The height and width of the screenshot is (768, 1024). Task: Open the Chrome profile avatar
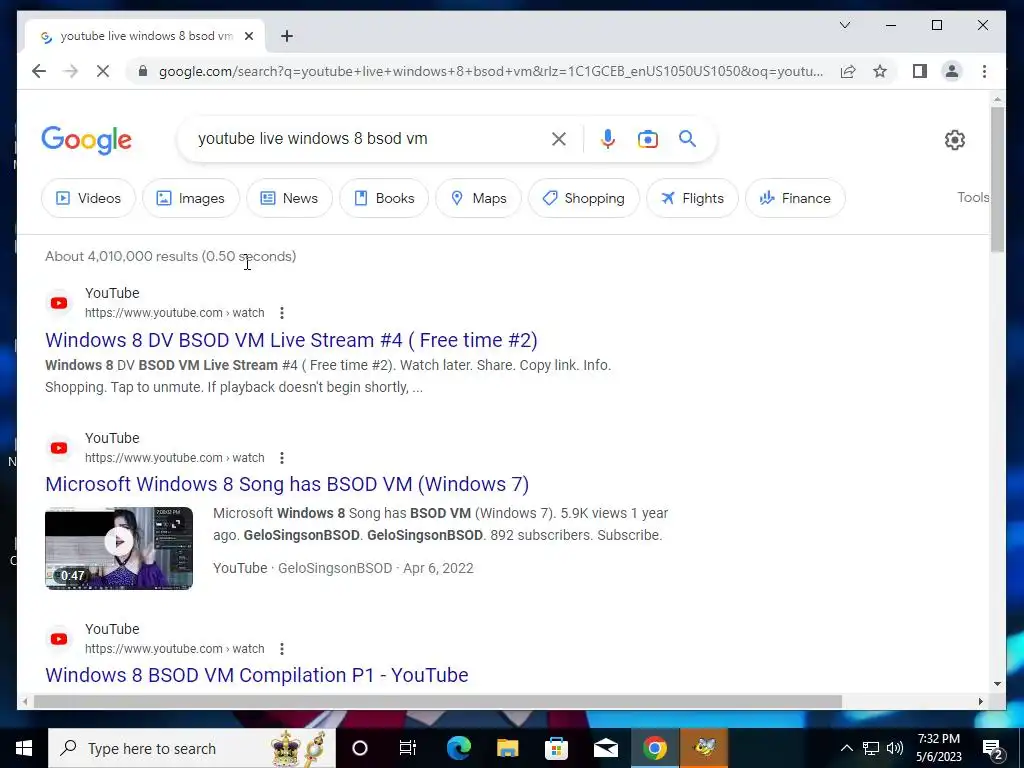[x=952, y=71]
